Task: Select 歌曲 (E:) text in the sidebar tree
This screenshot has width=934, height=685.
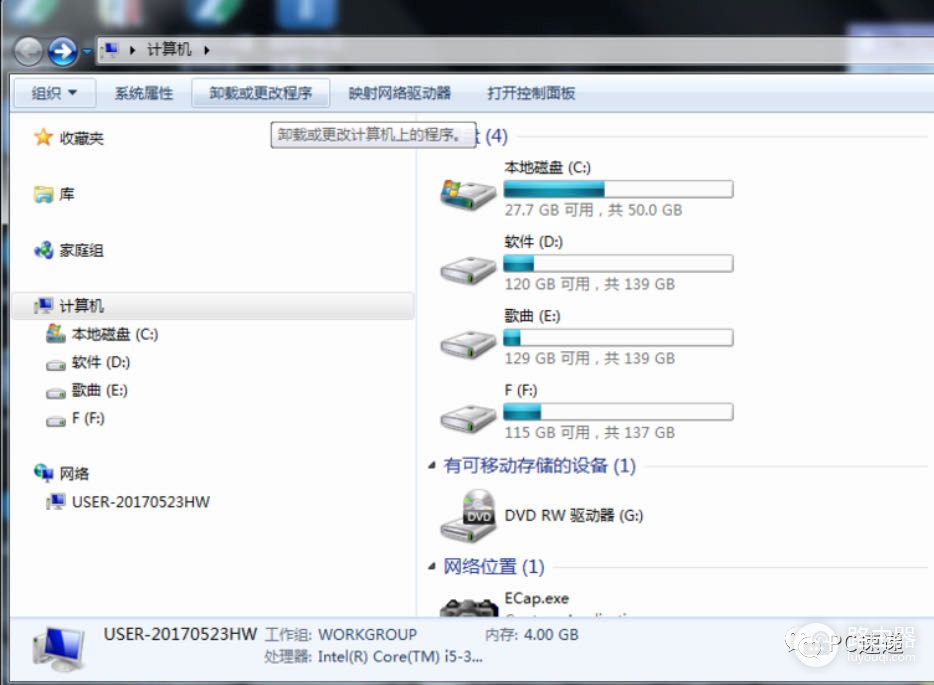Action: click(99, 390)
